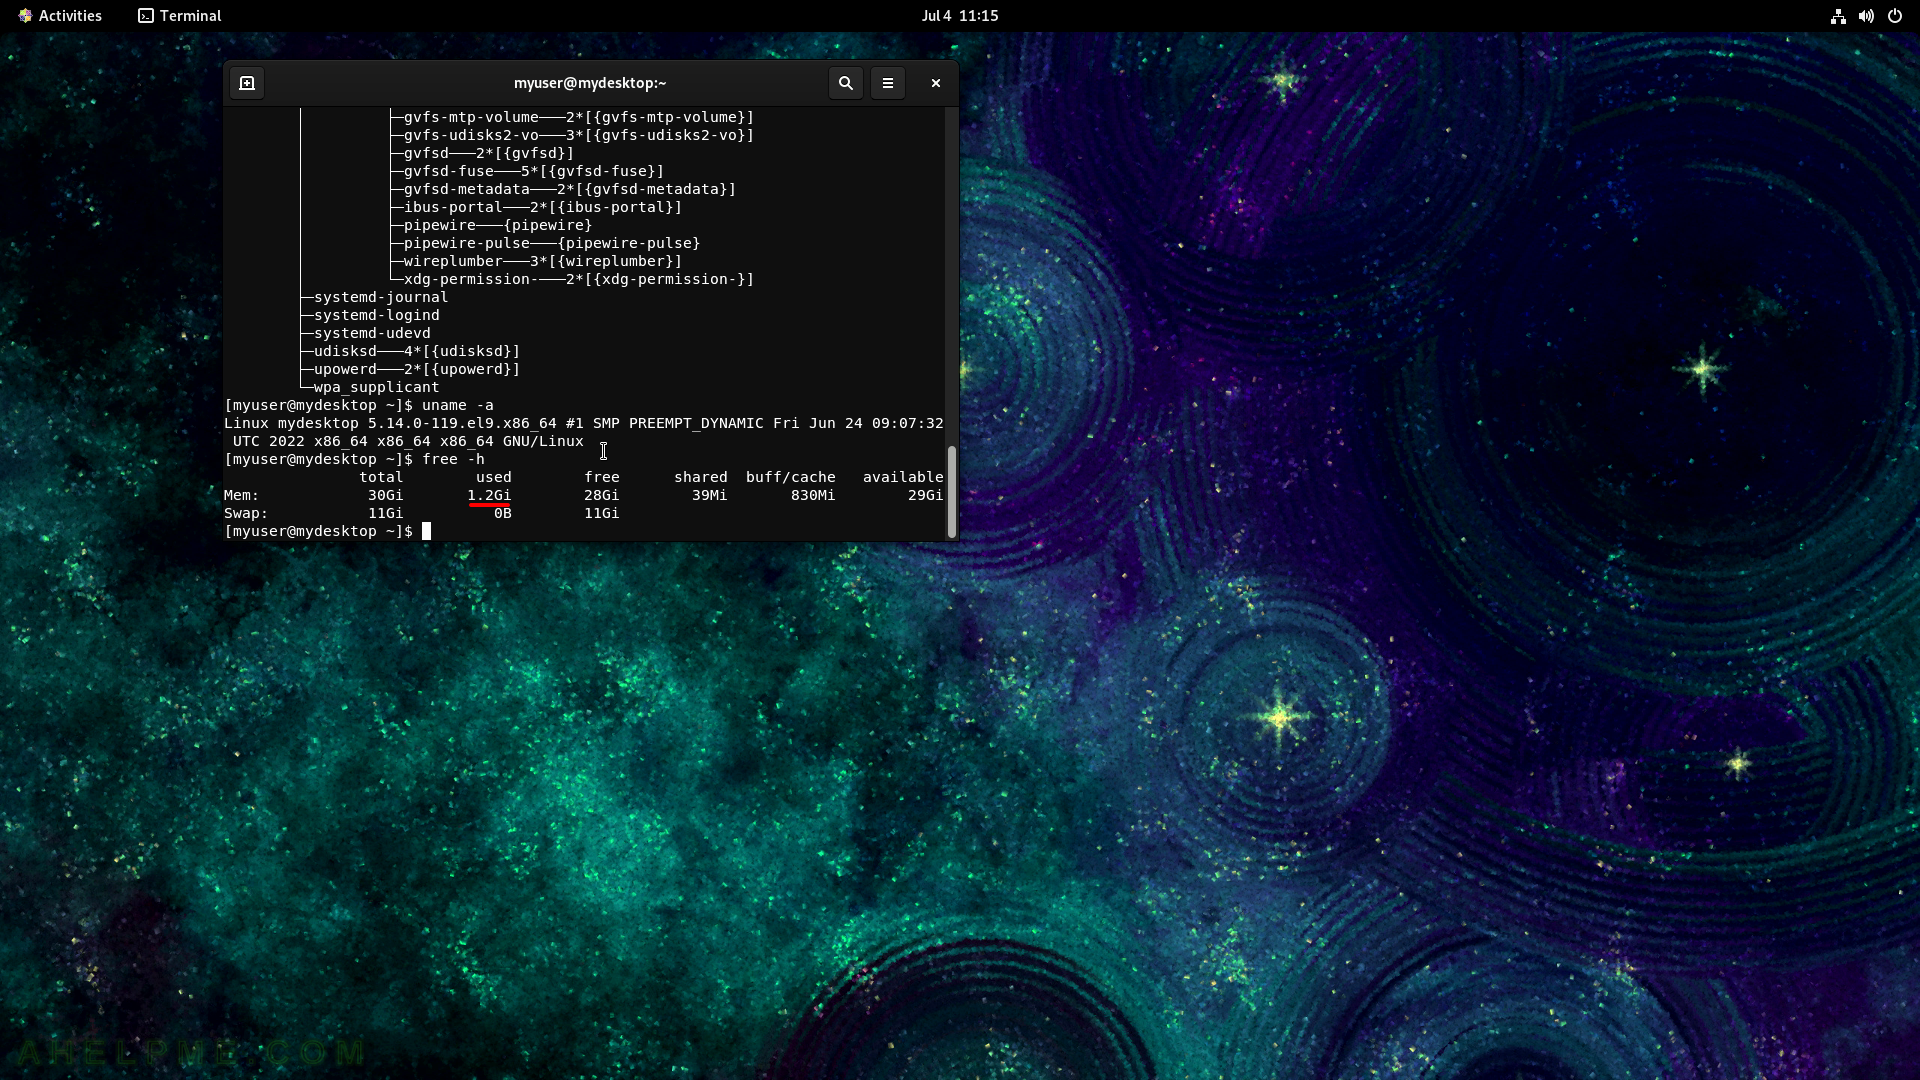The image size is (1920, 1080).
Task: Click the buff/cache value 830Mi
Action: [813, 495]
